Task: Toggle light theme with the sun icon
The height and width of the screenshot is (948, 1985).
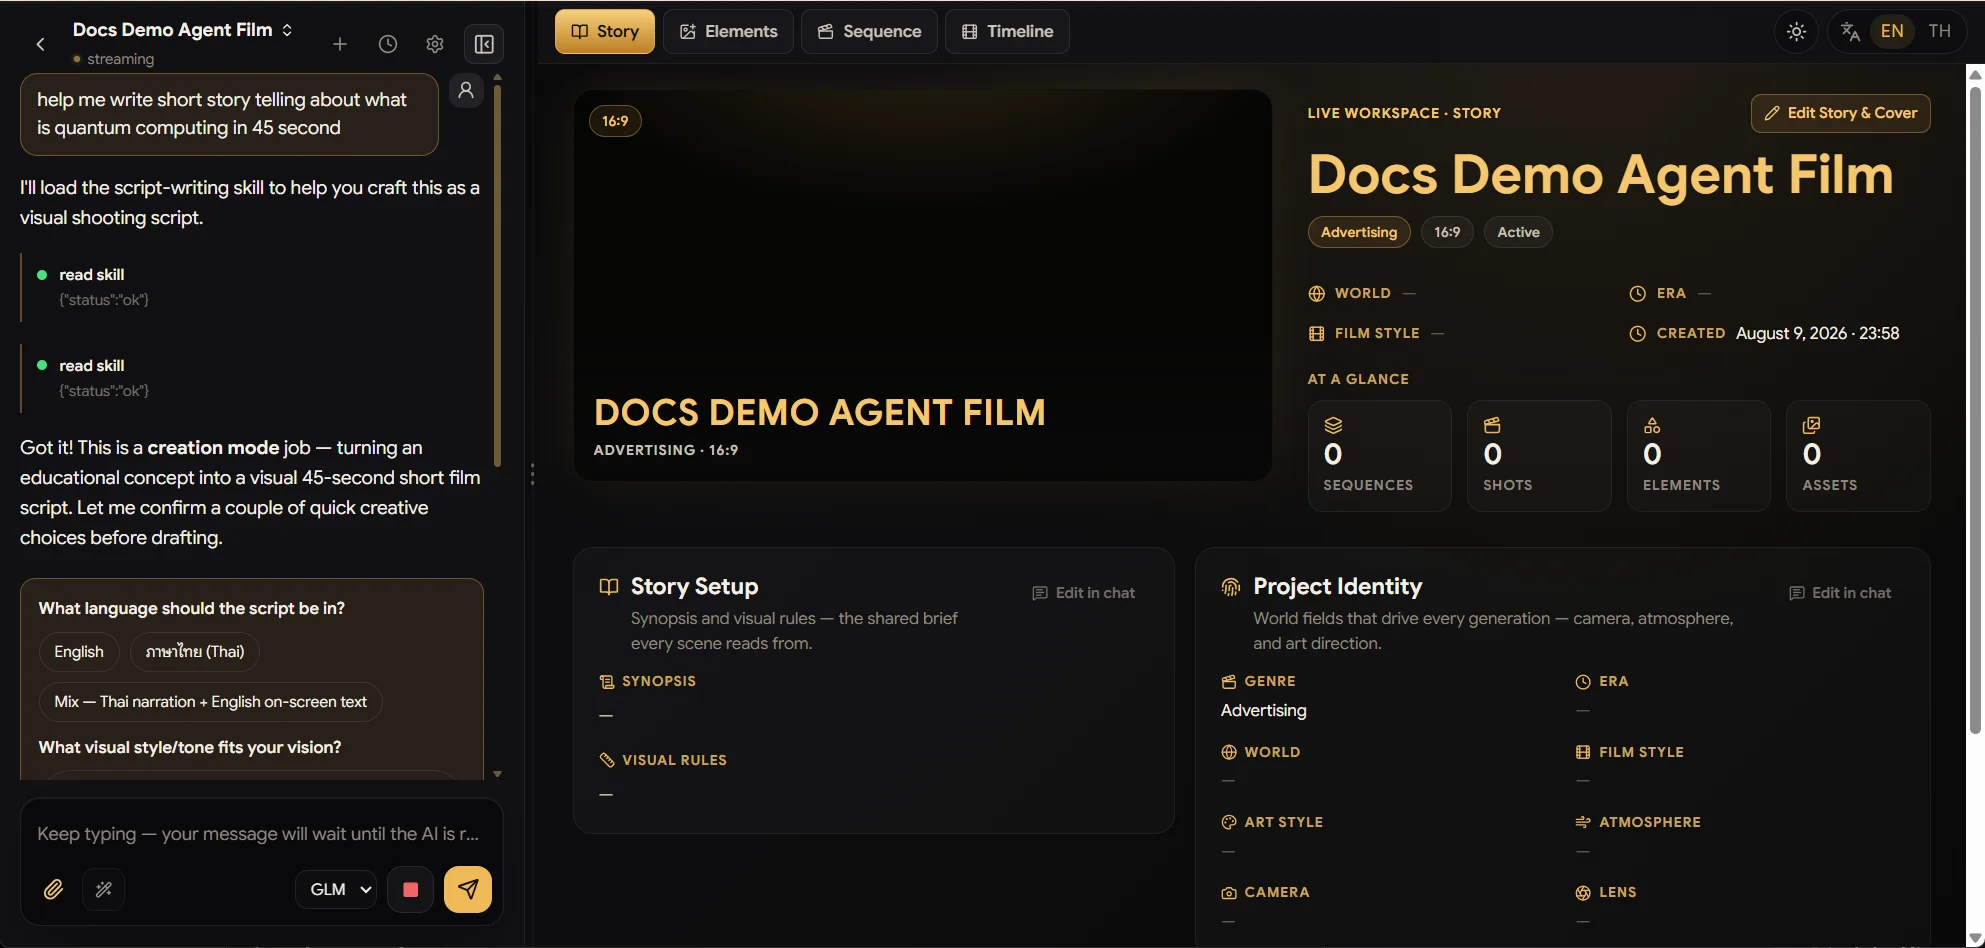Action: click(x=1796, y=32)
